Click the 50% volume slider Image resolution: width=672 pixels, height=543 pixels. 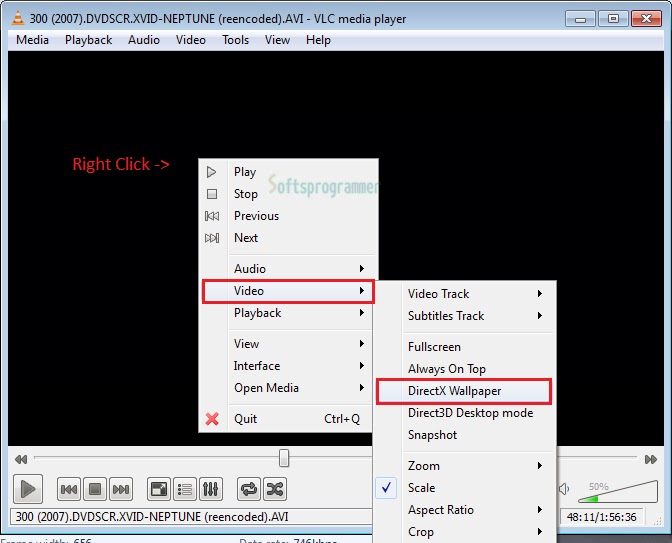618,492
